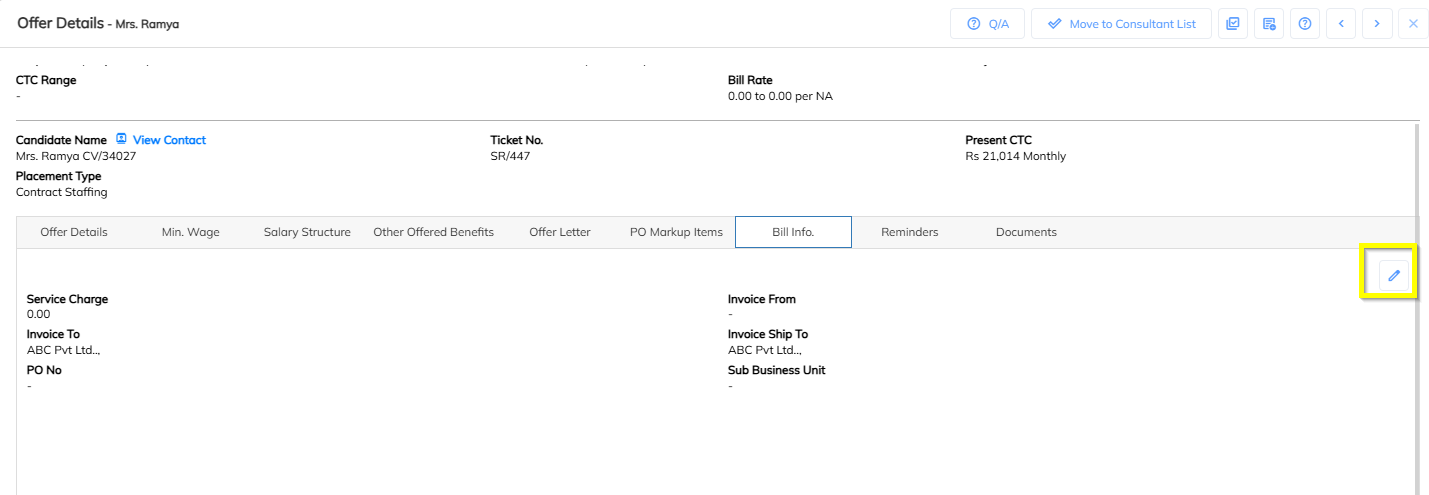Viewport: 1429px width, 495px height.
Task: Open the Min. Wage tab
Action: (x=190, y=232)
